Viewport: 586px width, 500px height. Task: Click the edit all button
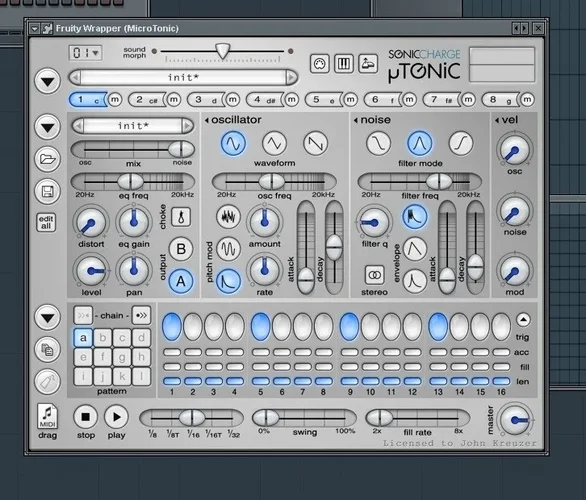pos(46,222)
